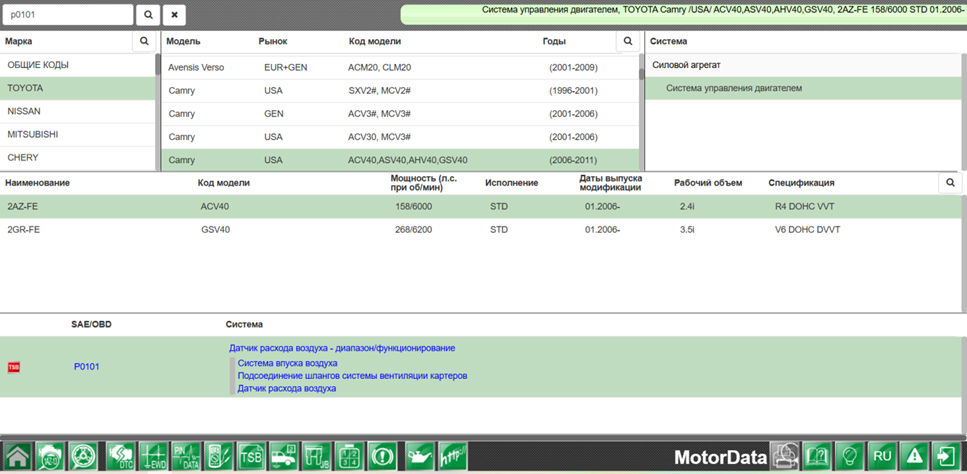Image resolution: width=967 pixels, height=474 pixels.
Task: Open the brake warning service reset icon
Action: pyautogui.click(x=382, y=457)
